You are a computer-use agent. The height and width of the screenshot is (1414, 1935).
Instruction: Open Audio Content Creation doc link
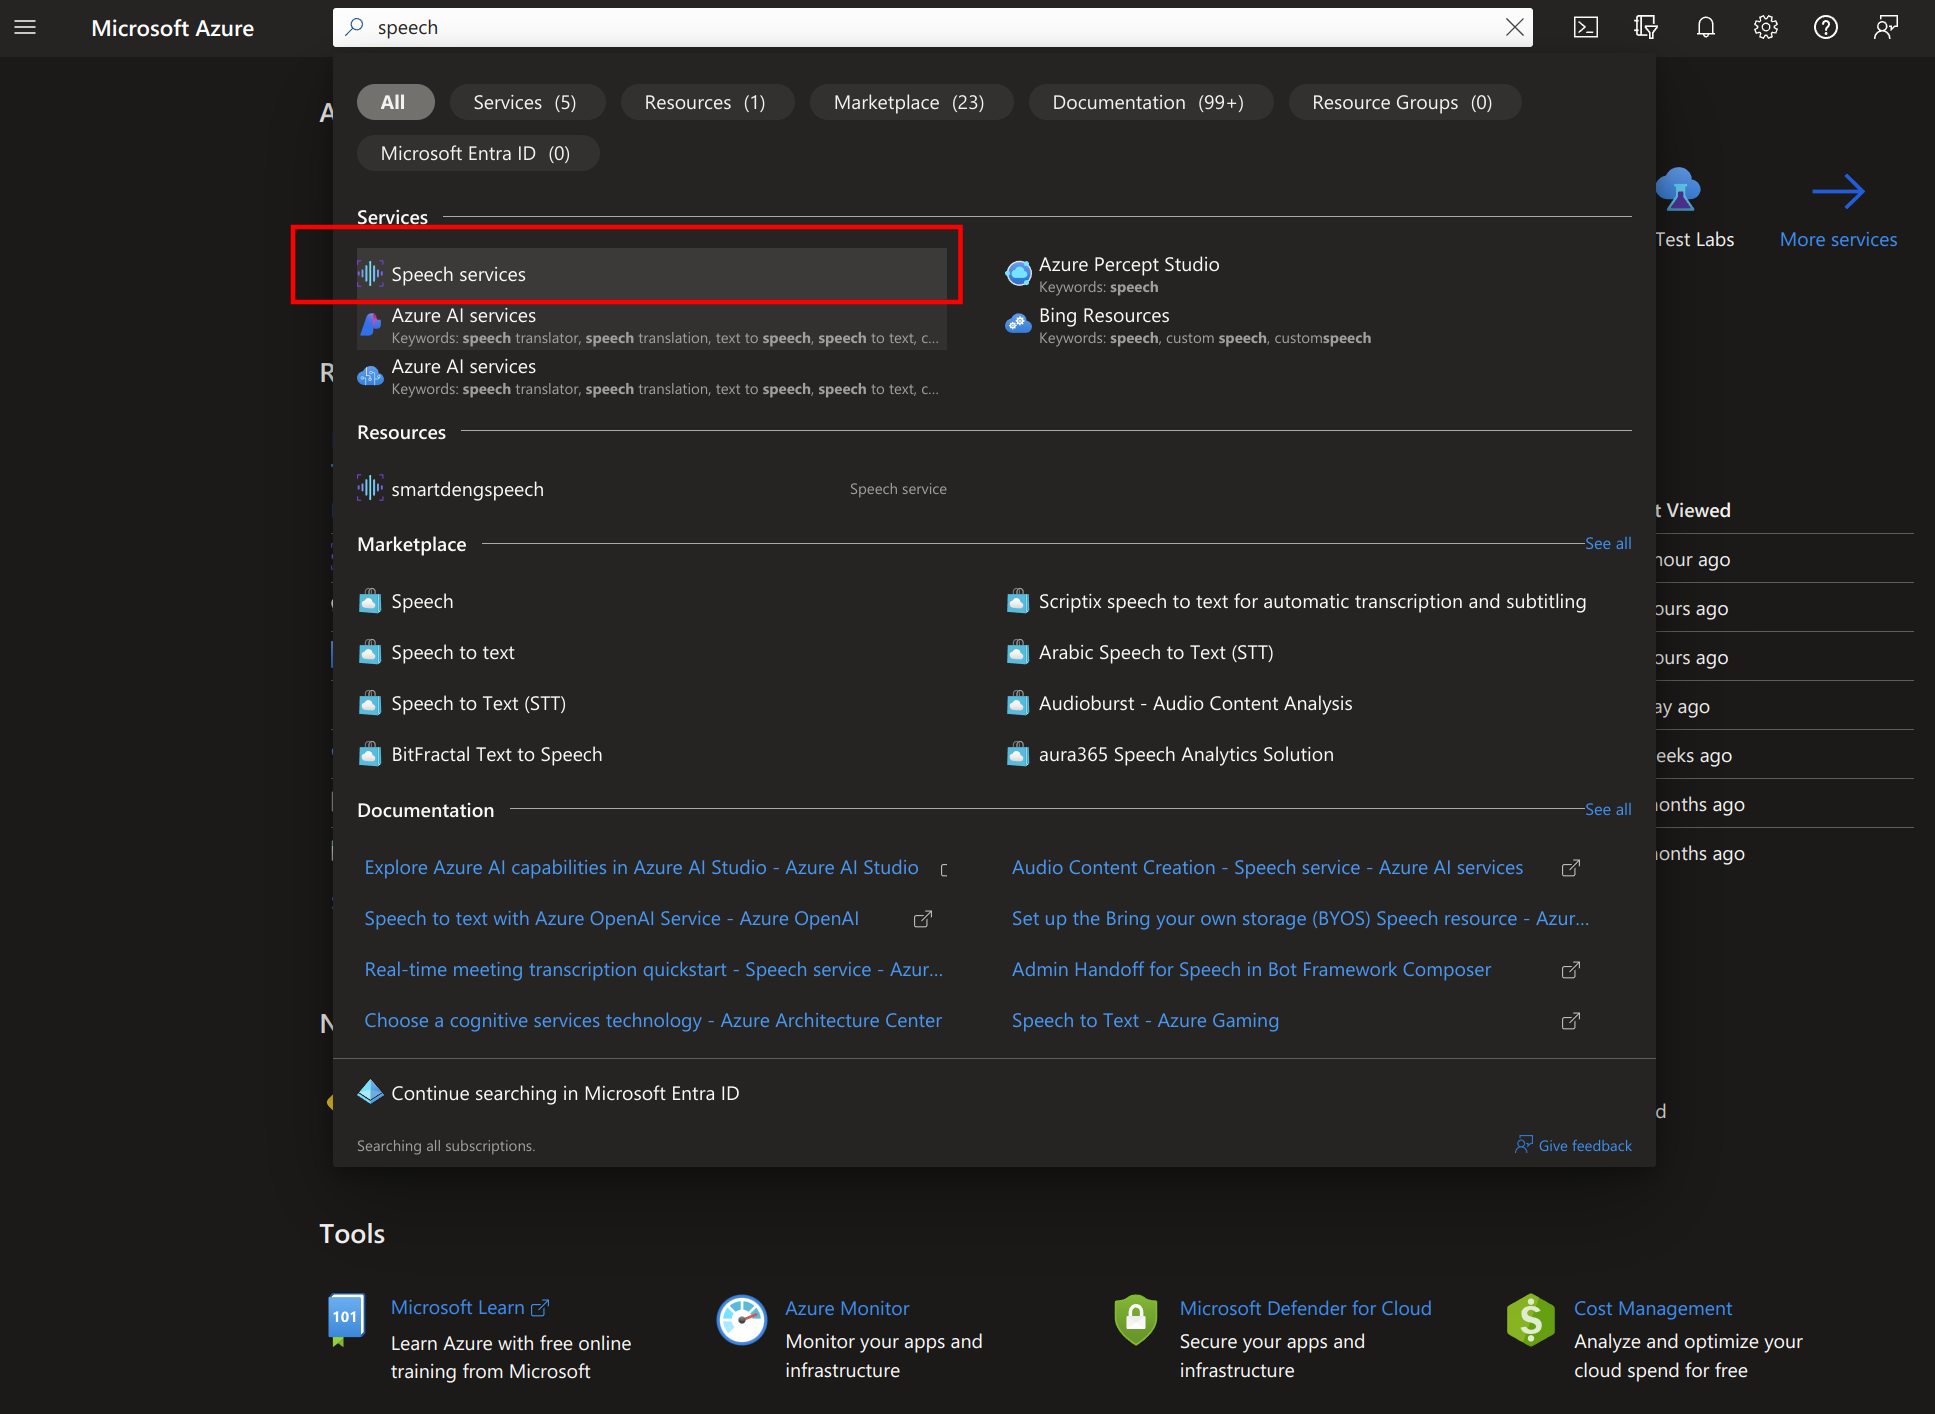(x=1267, y=867)
